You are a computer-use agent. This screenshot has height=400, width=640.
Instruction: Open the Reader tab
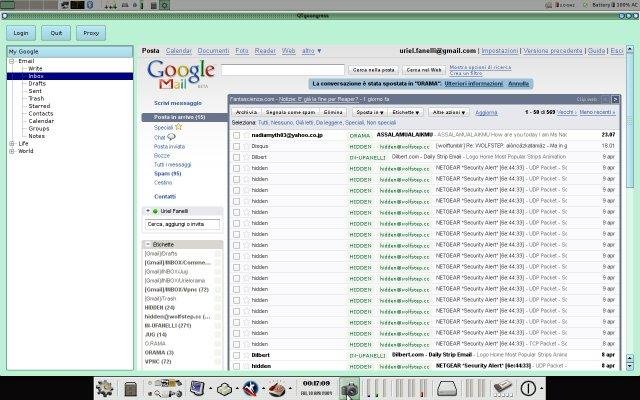coord(265,51)
